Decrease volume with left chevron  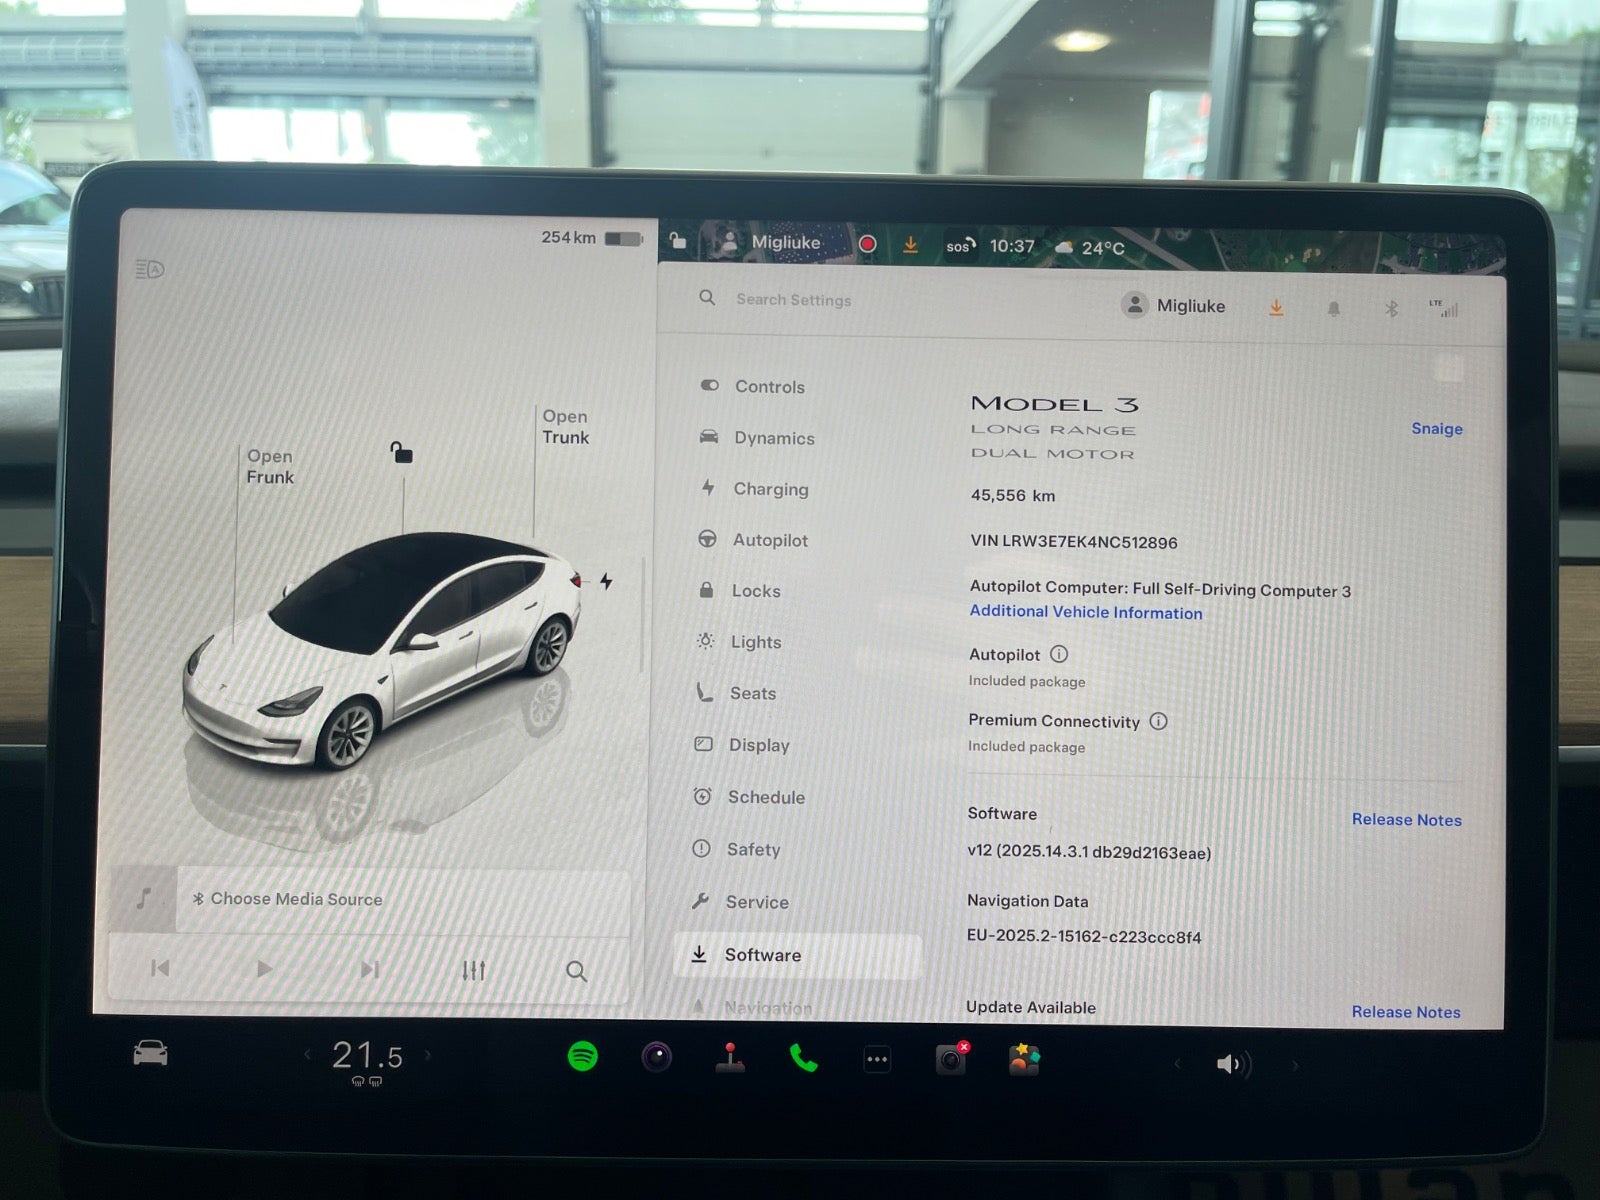click(x=1177, y=1064)
